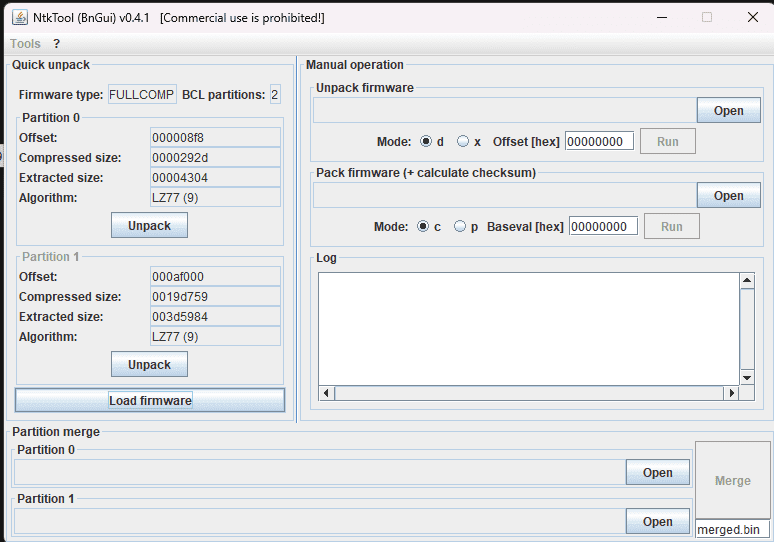Viewport: 774px width, 542px height.
Task: Open Partition 0 file in Partition merge
Action: coord(657,473)
